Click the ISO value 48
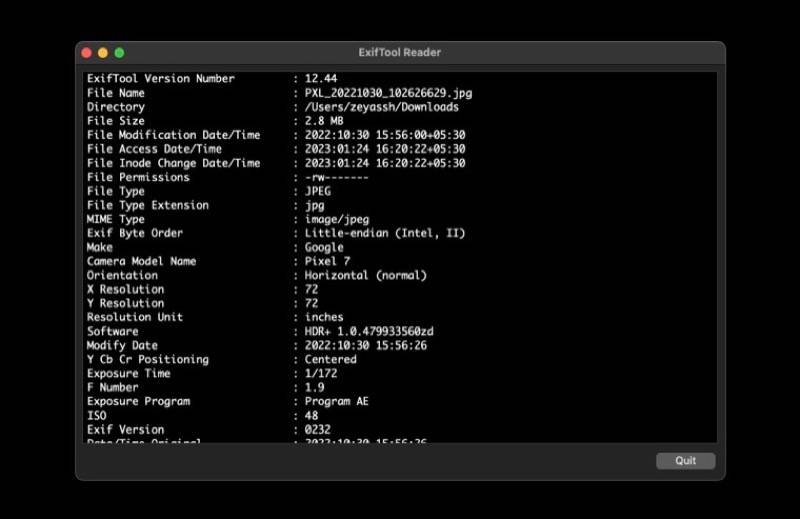Viewport: 800px width, 519px height. pos(311,415)
